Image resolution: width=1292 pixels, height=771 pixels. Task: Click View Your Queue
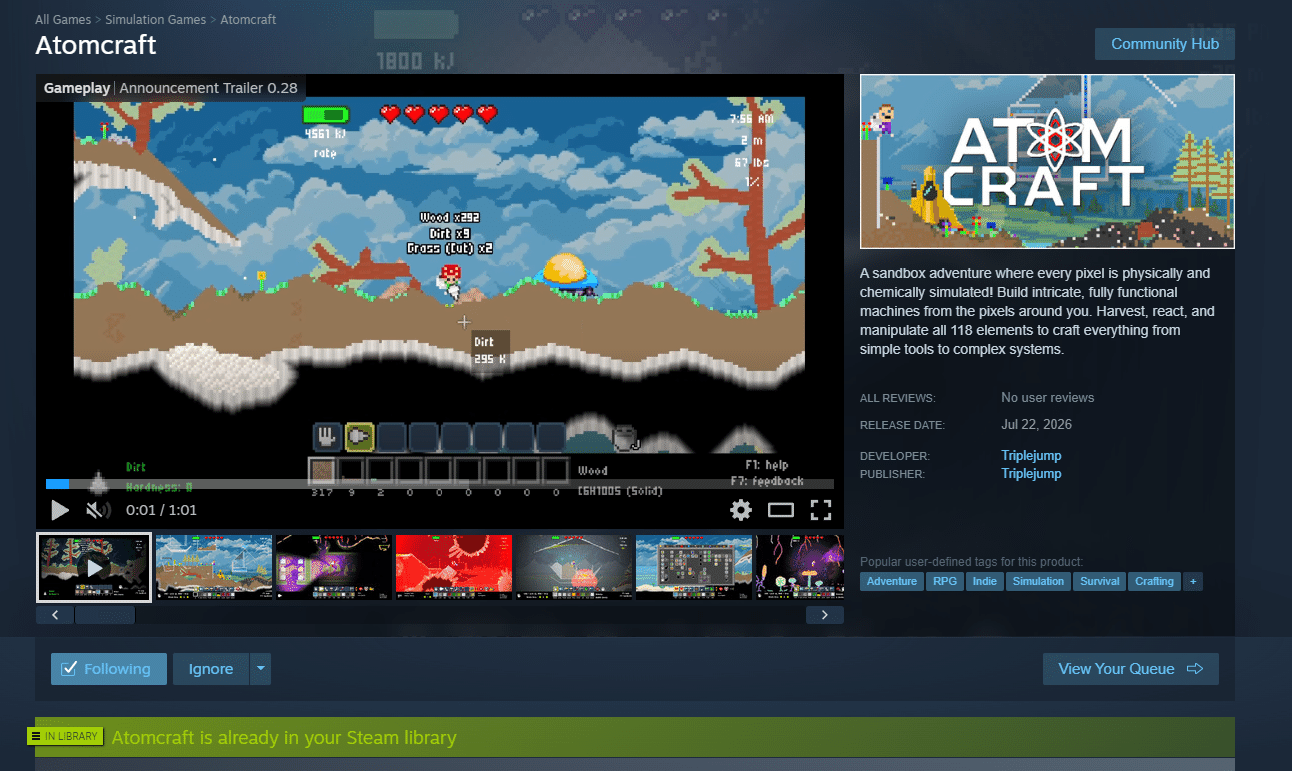pos(1131,669)
